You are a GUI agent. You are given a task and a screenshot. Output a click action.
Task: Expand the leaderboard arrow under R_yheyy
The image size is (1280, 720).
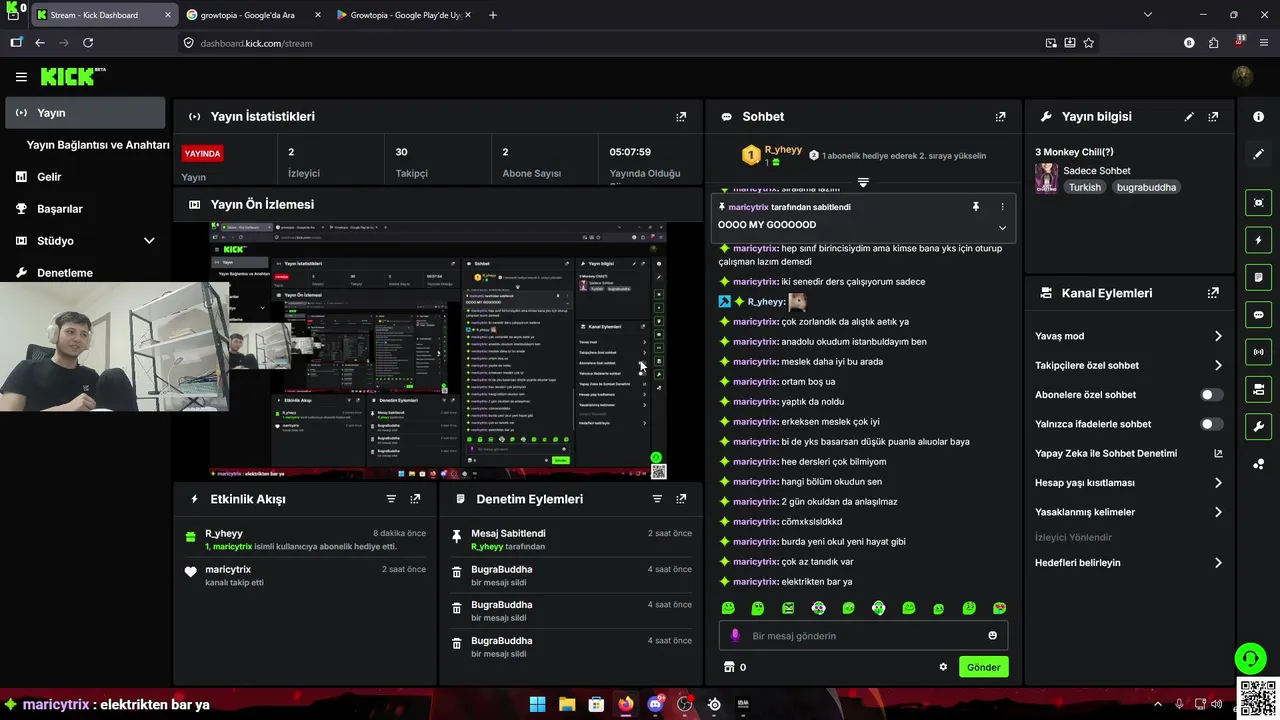863,183
